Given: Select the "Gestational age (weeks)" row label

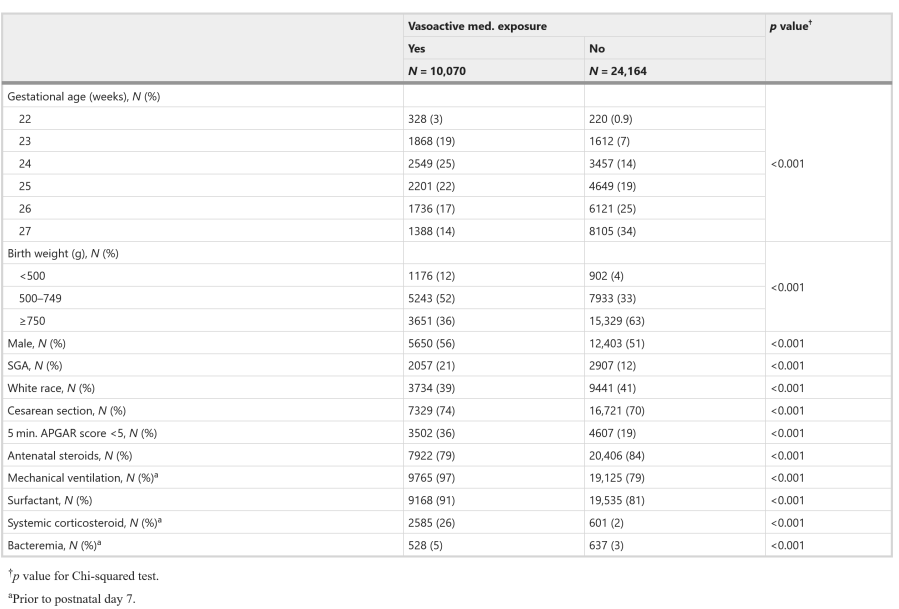Looking at the screenshot, I should coord(75,95).
